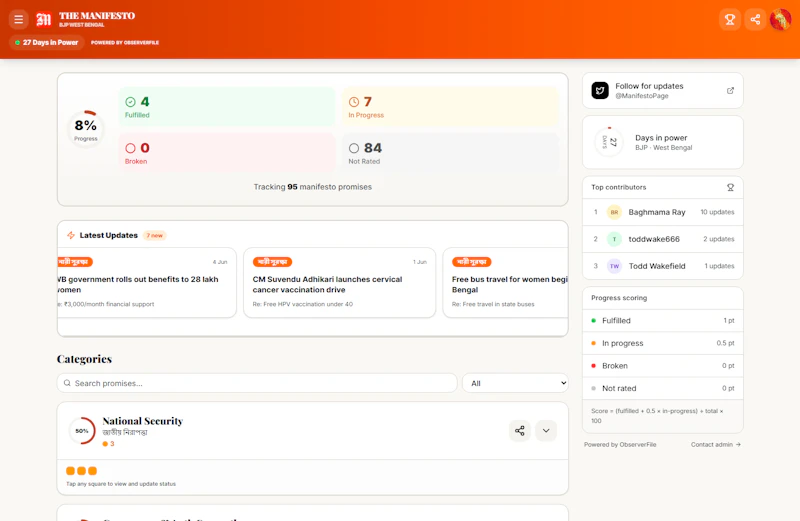Click the Tracking 95 manifesto promises text
Viewport: 800px width, 521px height.
313,187
